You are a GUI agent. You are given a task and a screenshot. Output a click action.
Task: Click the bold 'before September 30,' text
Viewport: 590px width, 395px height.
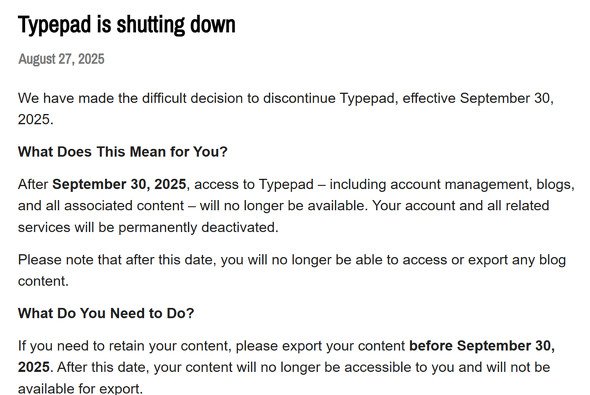click(482, 346)
